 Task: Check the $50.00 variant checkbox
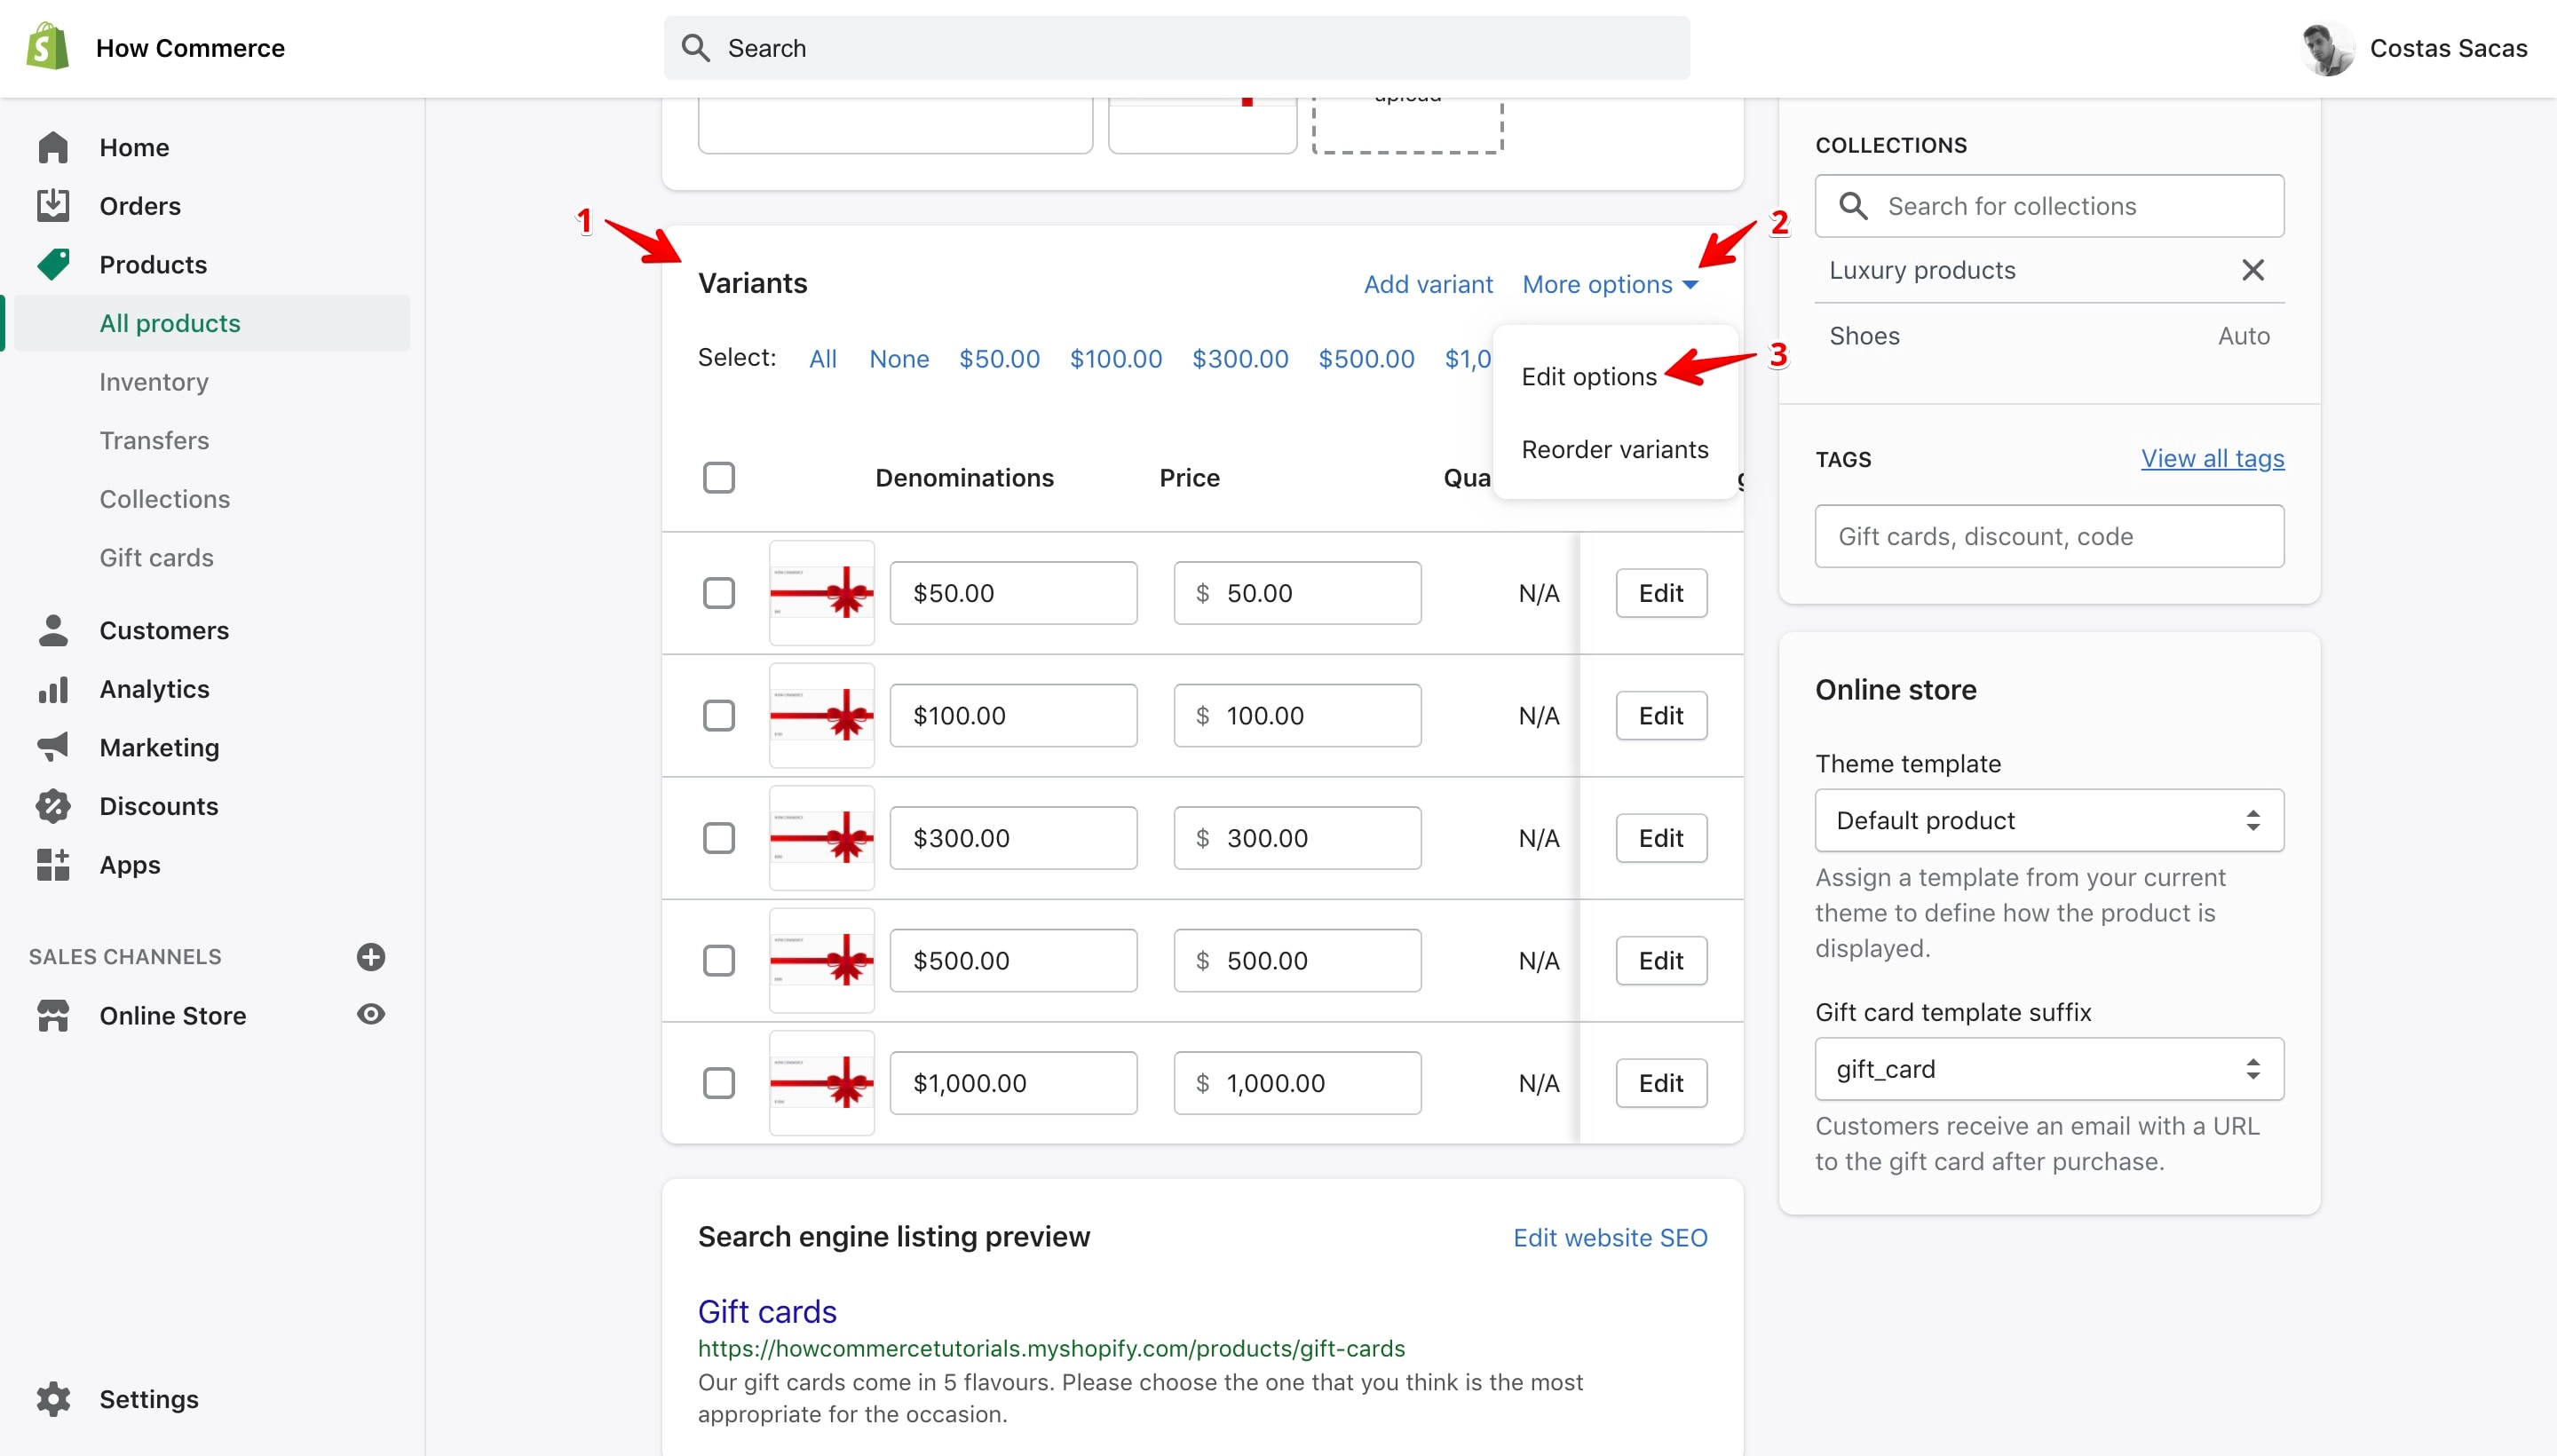(x=719, y=593)
